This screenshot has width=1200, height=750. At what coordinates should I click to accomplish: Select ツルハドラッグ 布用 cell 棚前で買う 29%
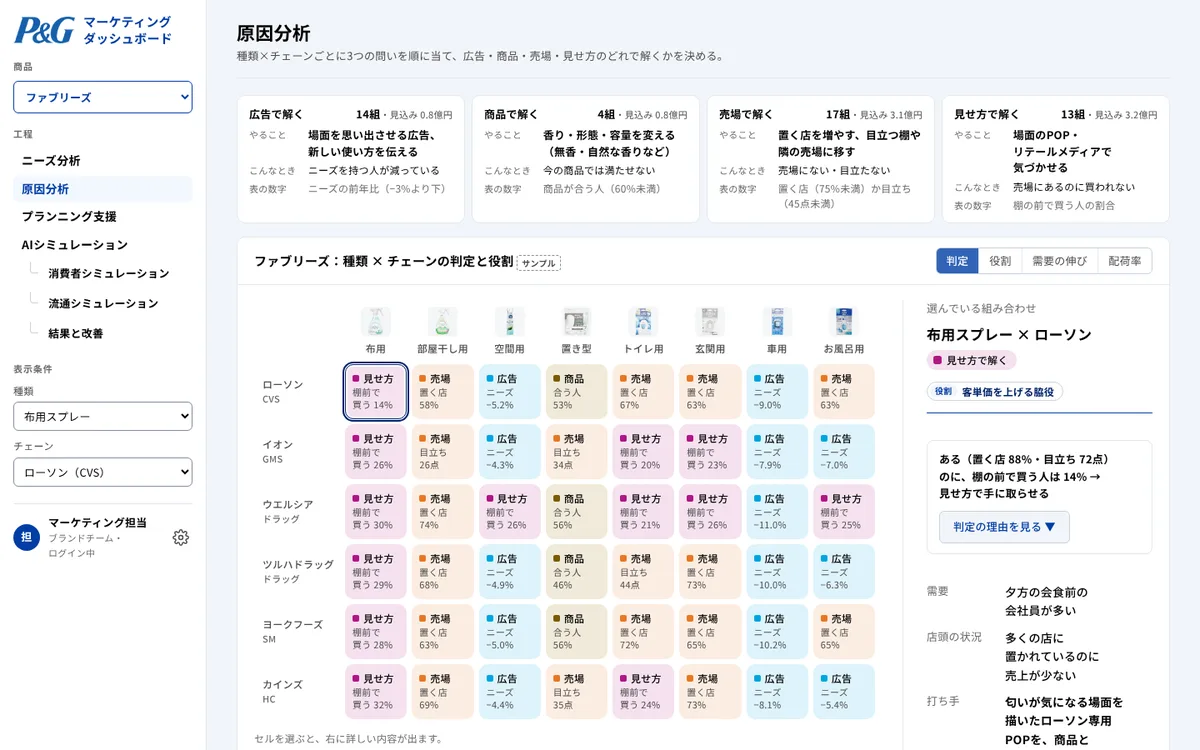click(x=376, y=572)
